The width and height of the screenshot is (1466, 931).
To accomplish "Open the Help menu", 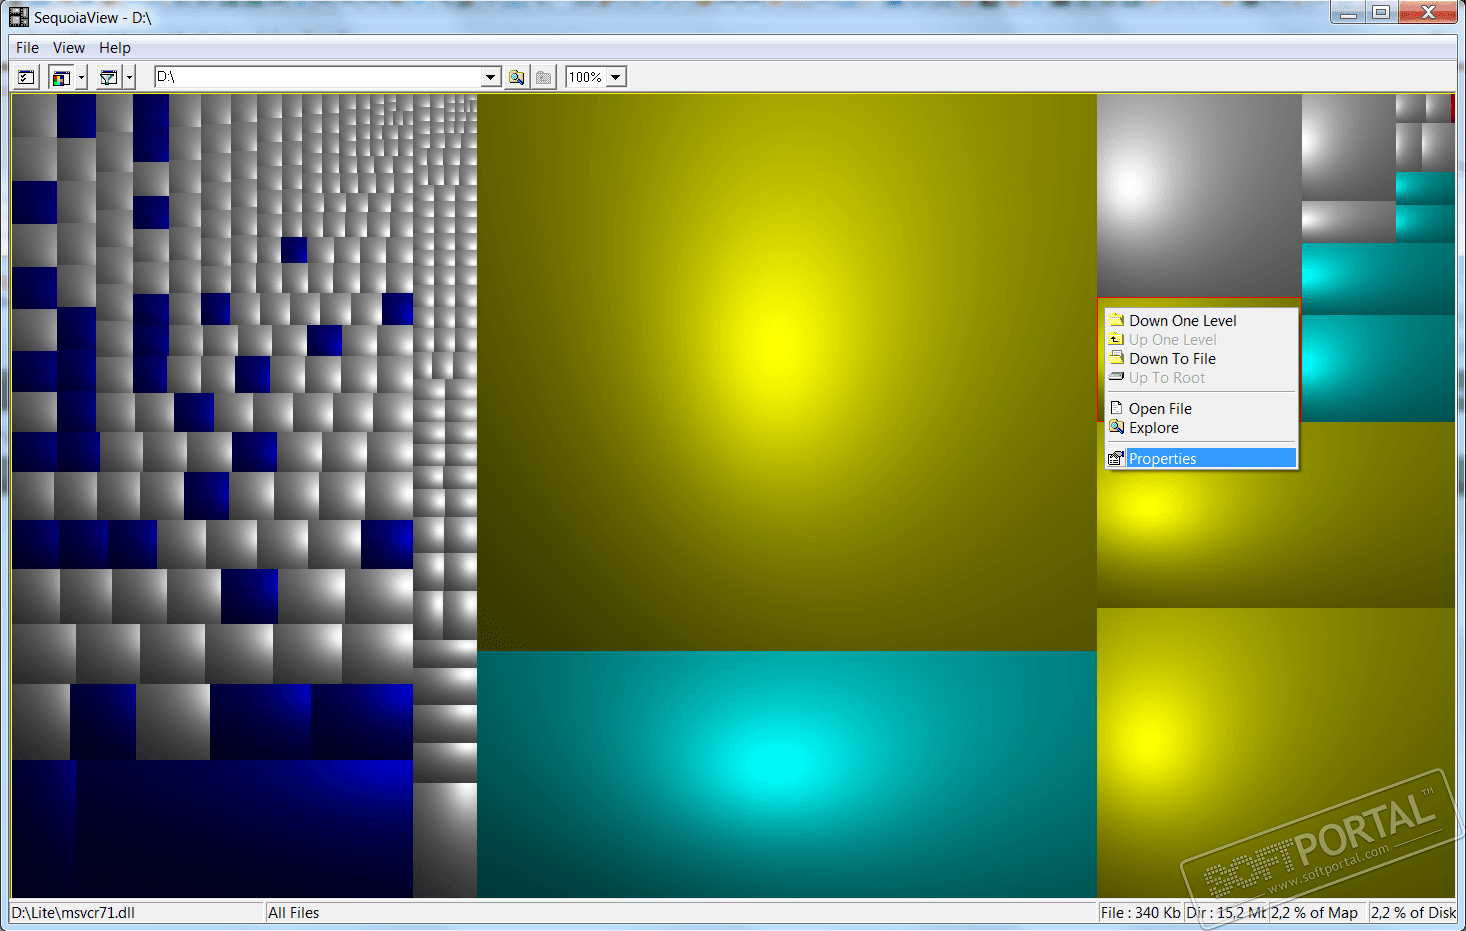I will (x=115, y=48).
